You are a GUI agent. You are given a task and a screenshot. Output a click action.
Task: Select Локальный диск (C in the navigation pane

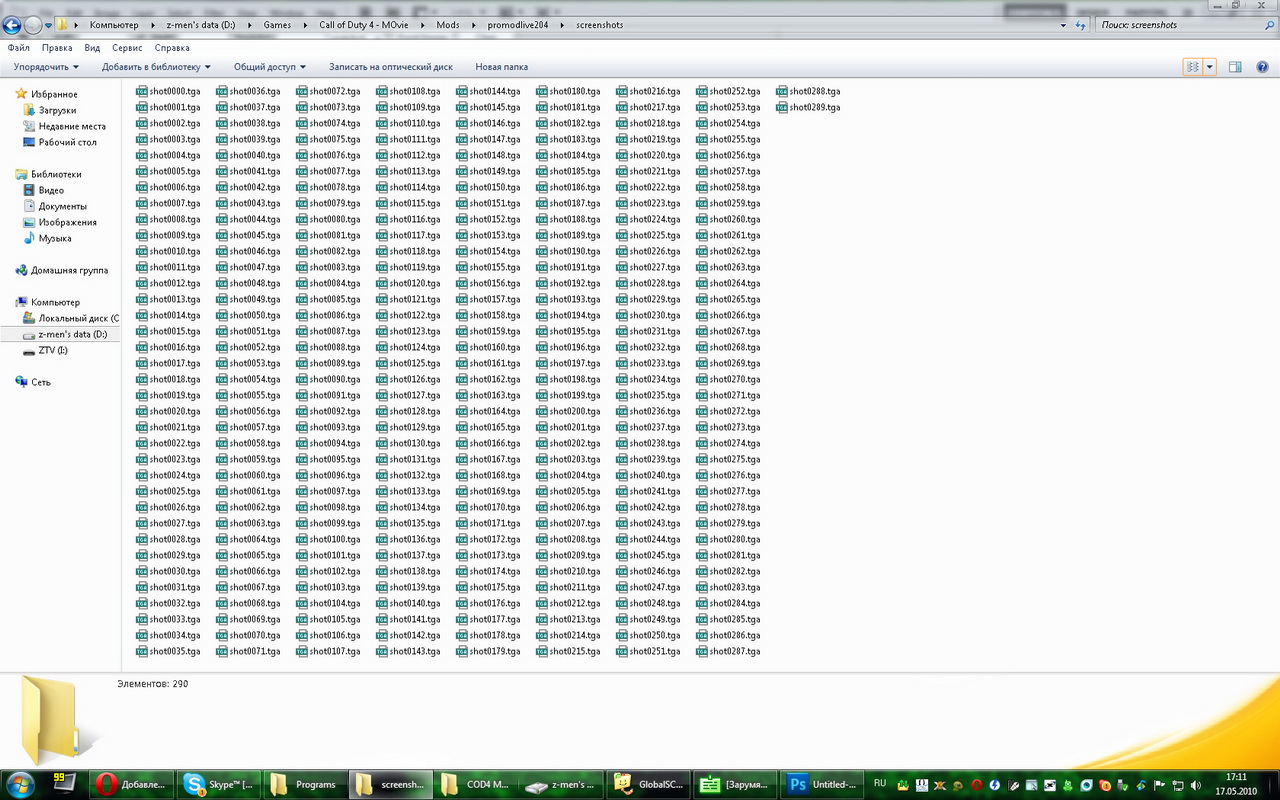point(78,318)
